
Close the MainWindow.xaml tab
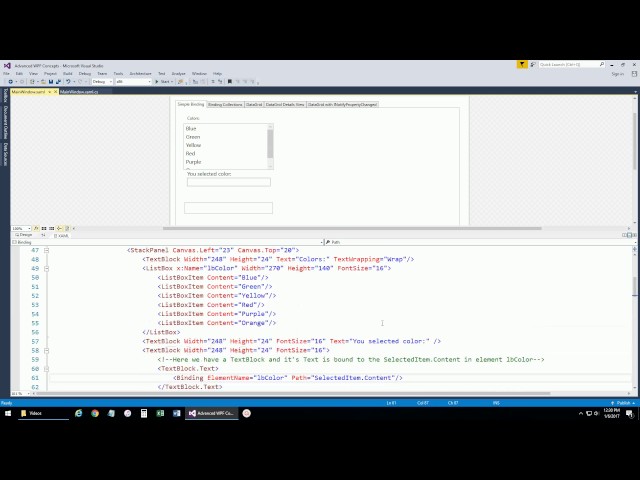tap(56, 92)
